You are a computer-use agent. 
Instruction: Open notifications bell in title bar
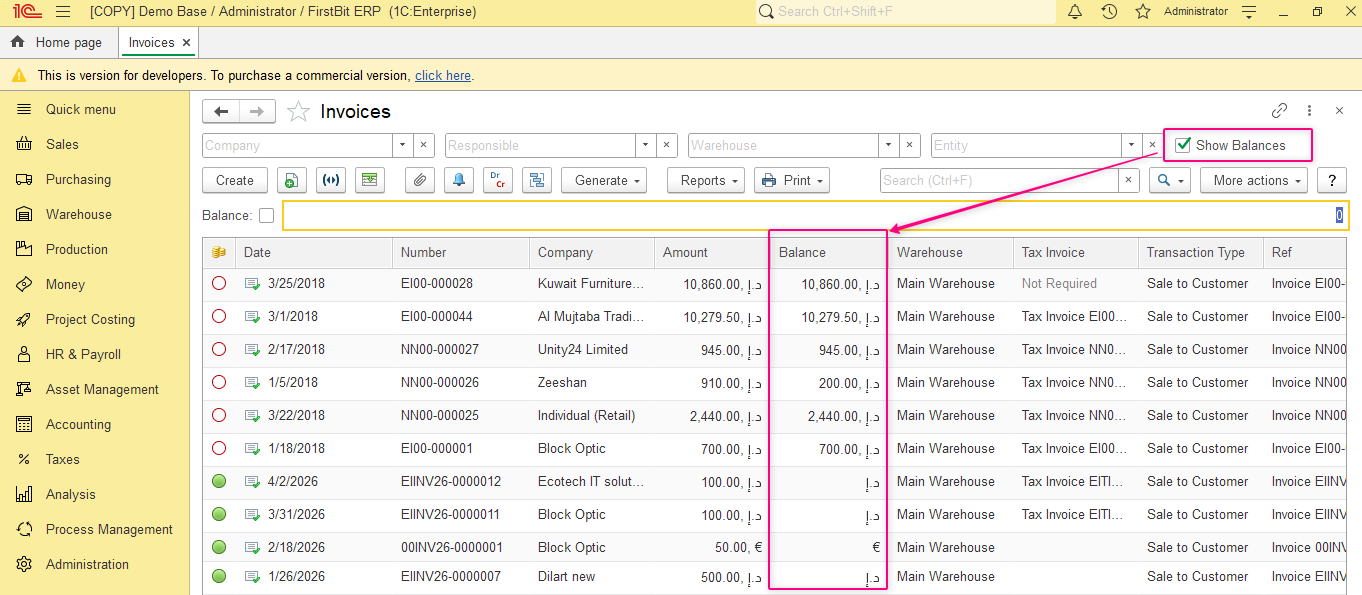[x=1075, y=12]
